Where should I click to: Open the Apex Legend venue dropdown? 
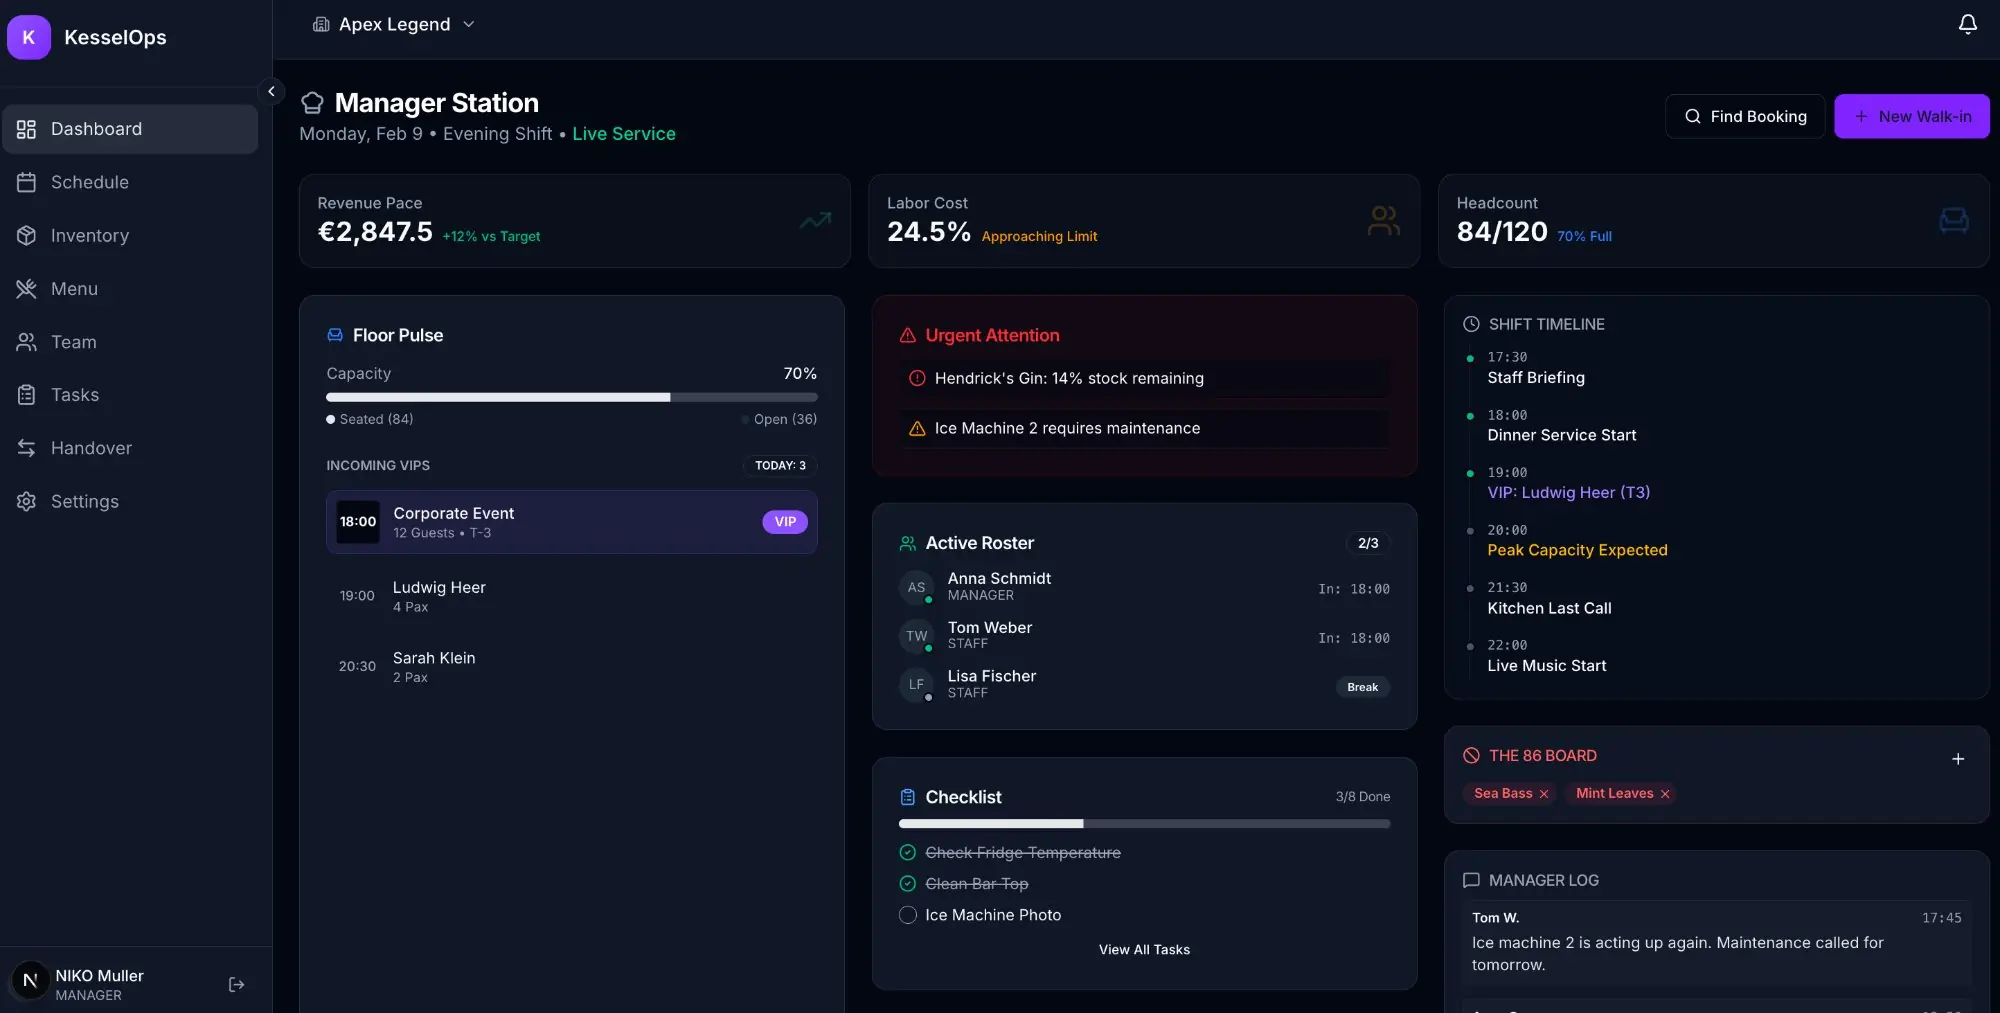394,24
